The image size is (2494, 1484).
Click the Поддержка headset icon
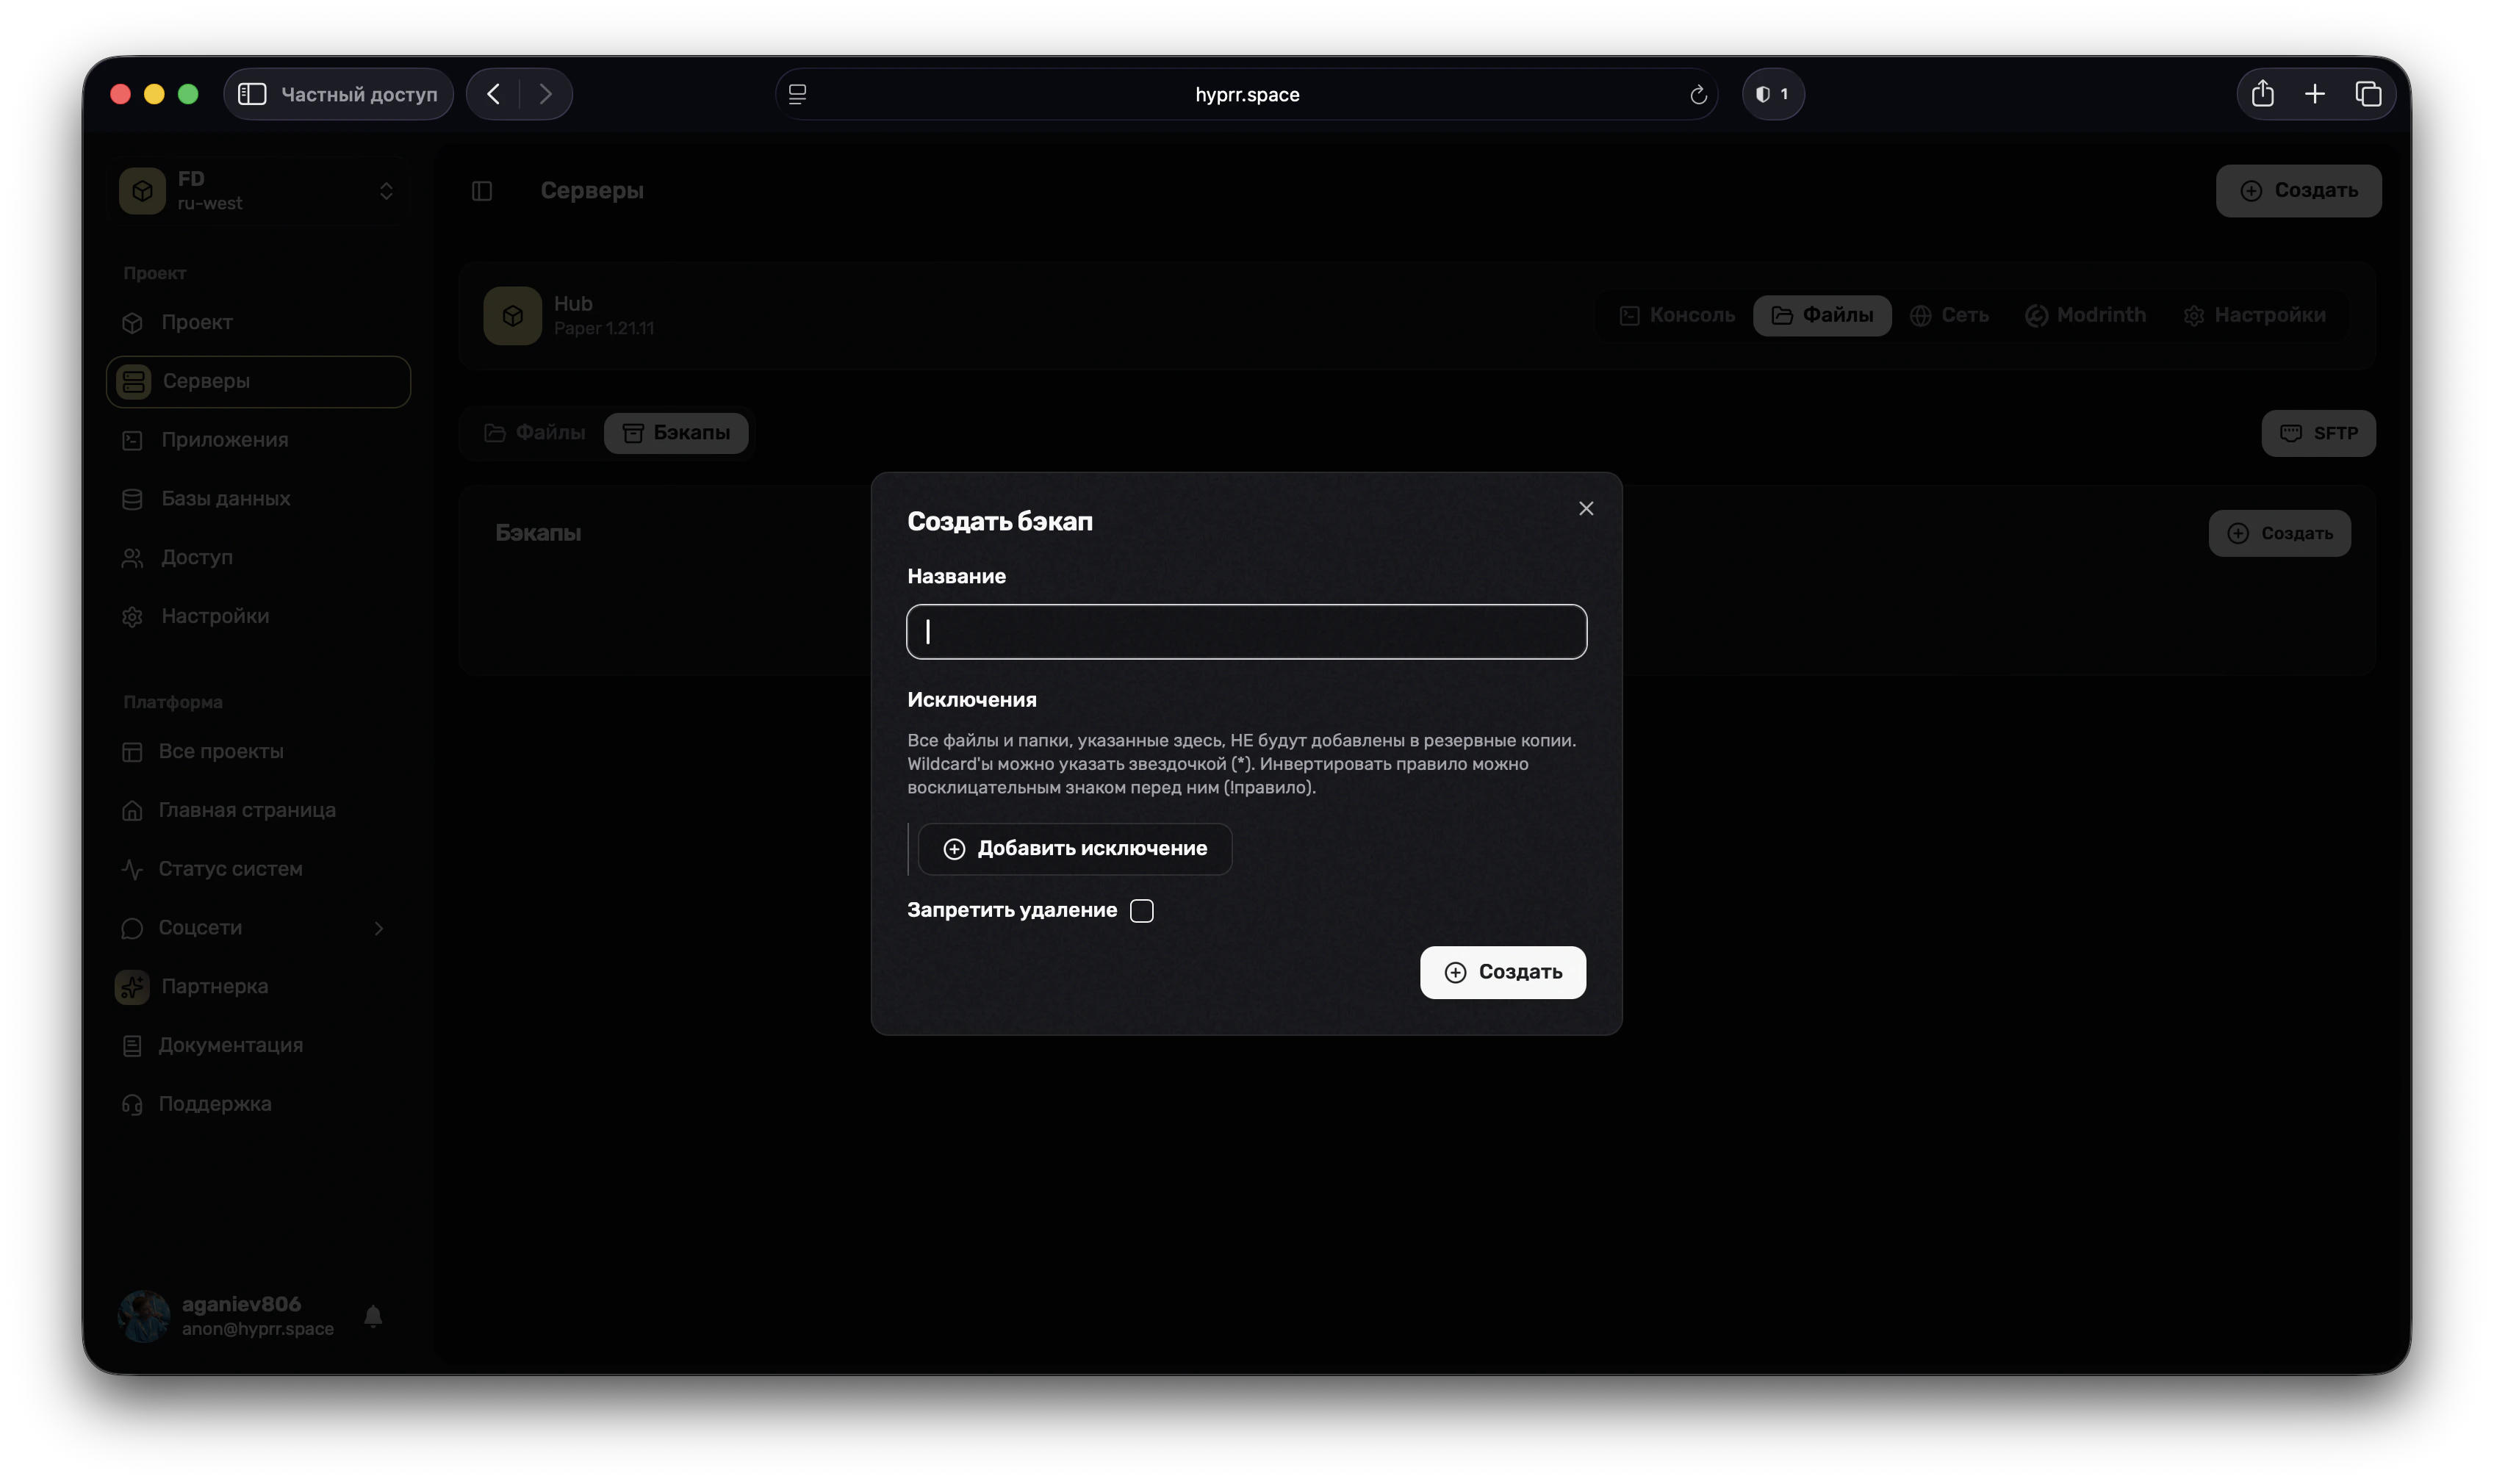(132, 1104)
